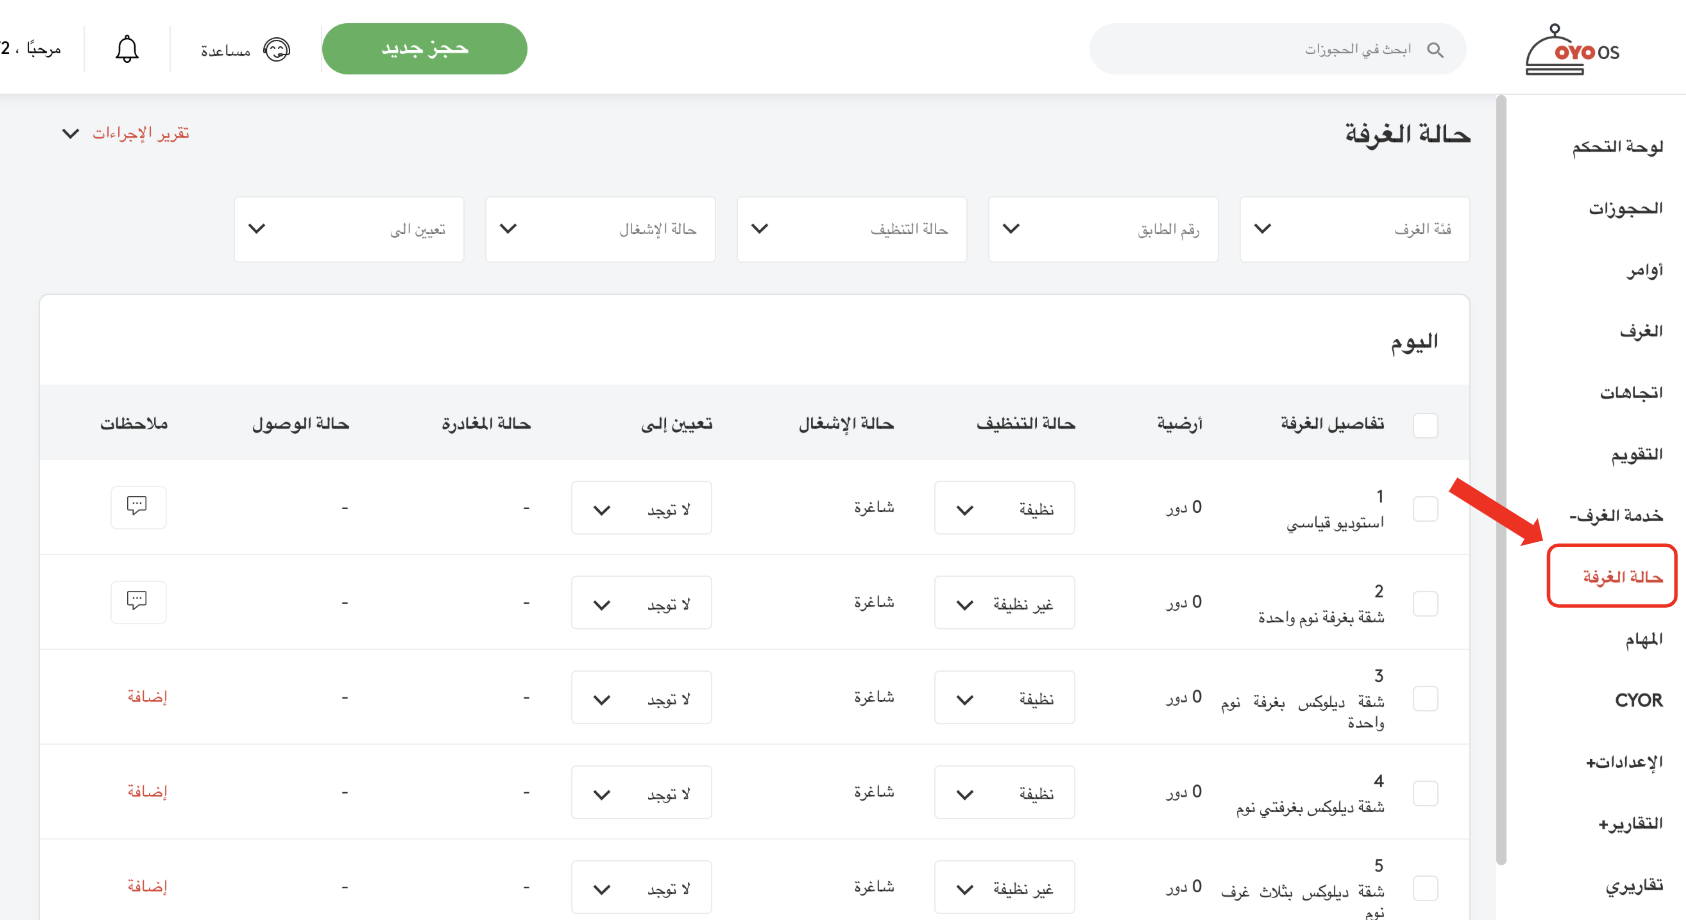
Task: Change cleaning status غير نظيفة for room 5
Action: [x=1005, y=888]
